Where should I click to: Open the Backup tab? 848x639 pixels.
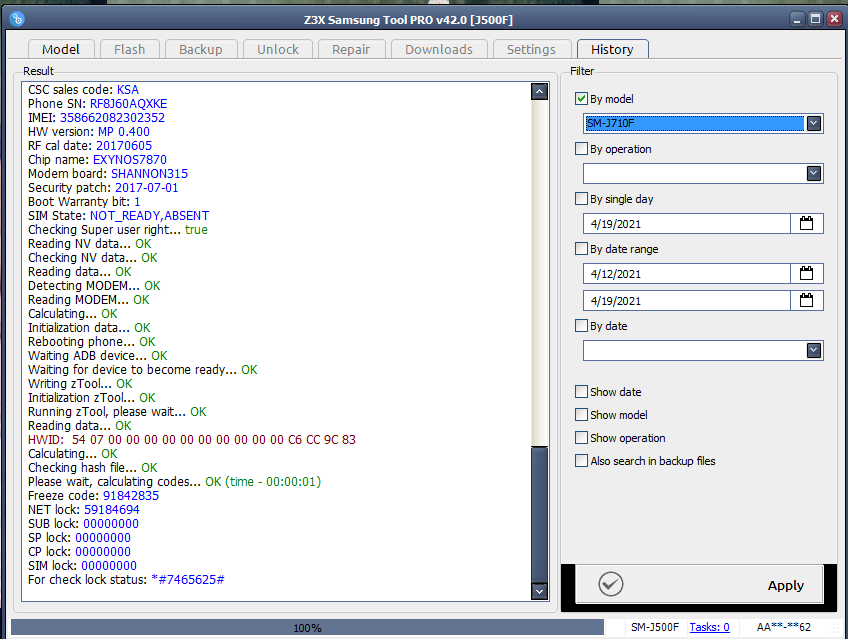click(x=201, y=49)
